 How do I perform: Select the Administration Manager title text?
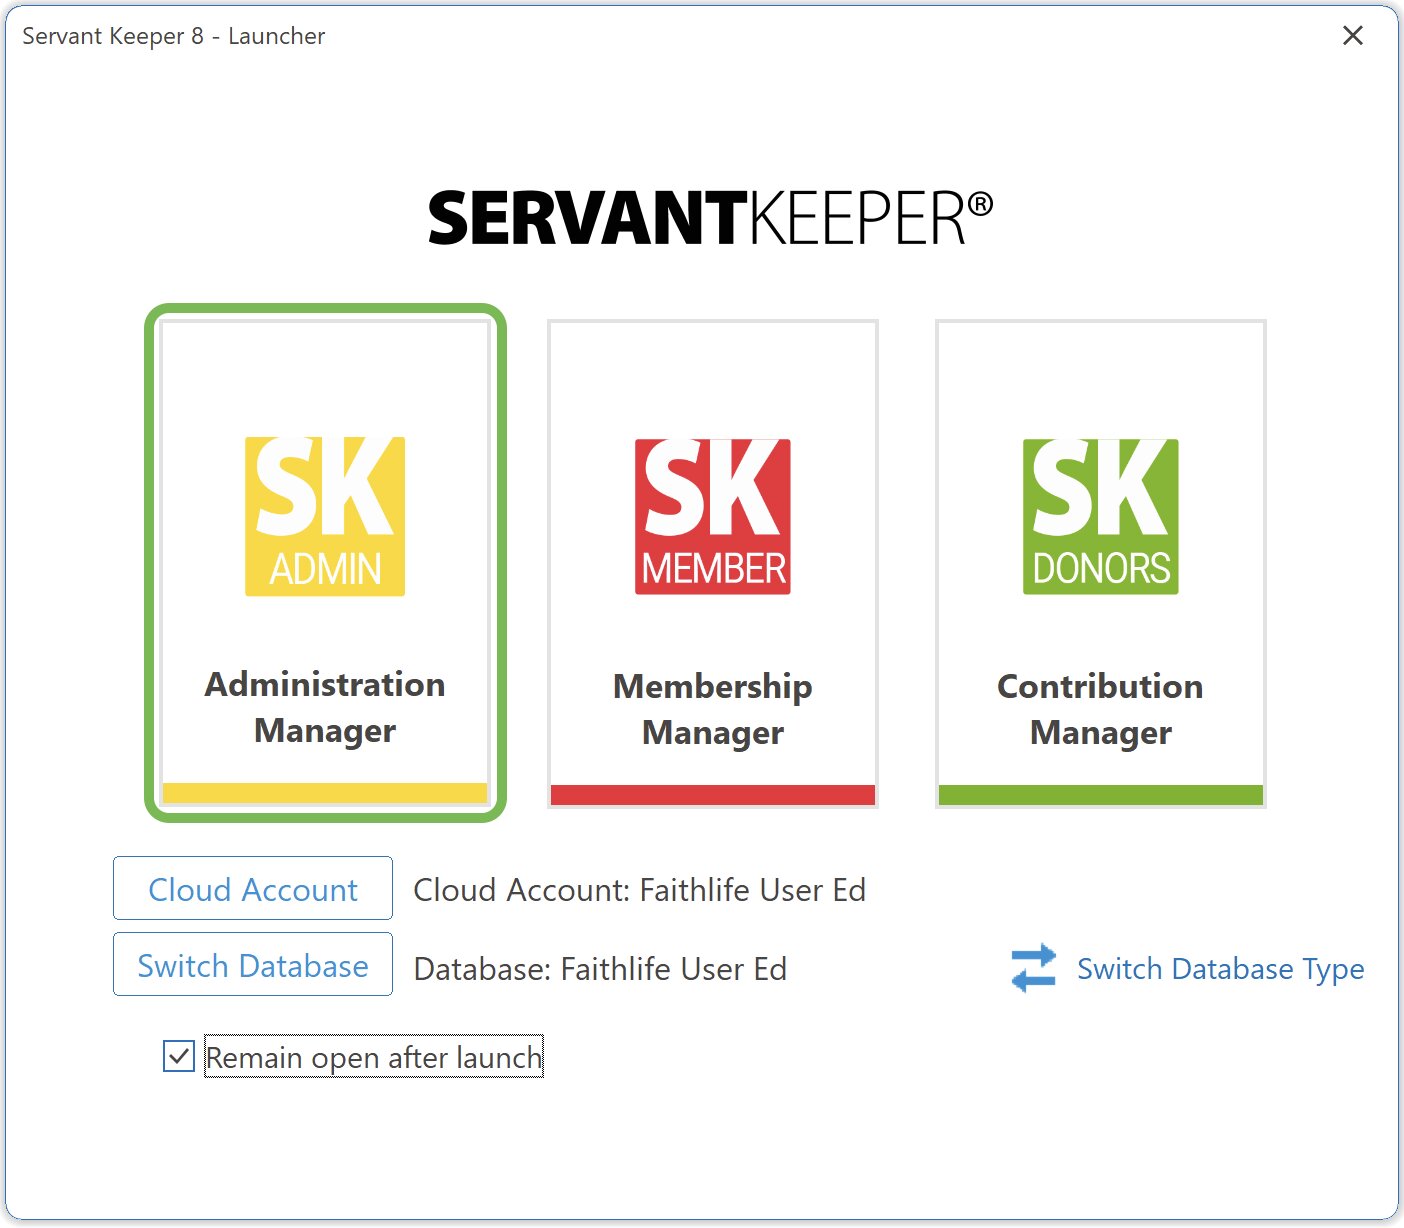tap(325, 707)
